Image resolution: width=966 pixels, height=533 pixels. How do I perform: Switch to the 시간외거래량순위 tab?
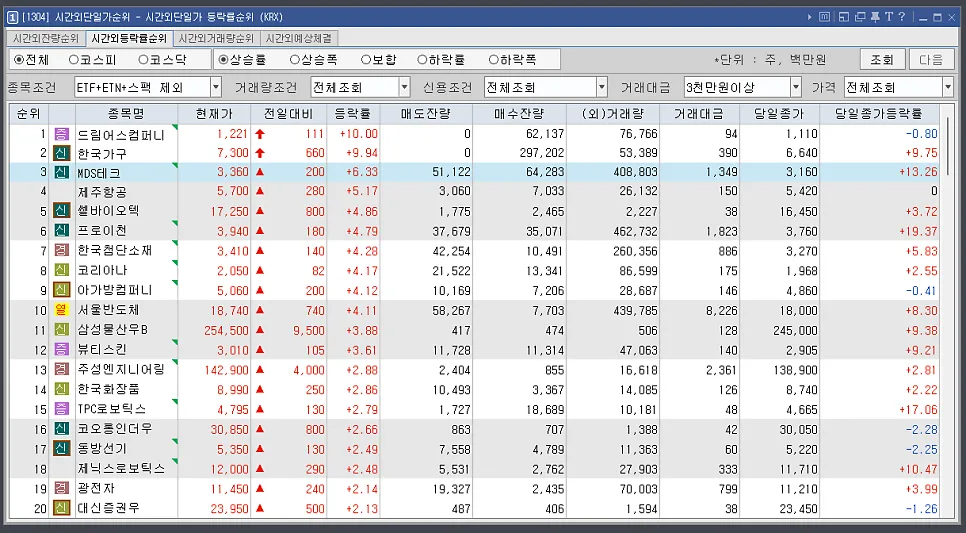[216, 38]
